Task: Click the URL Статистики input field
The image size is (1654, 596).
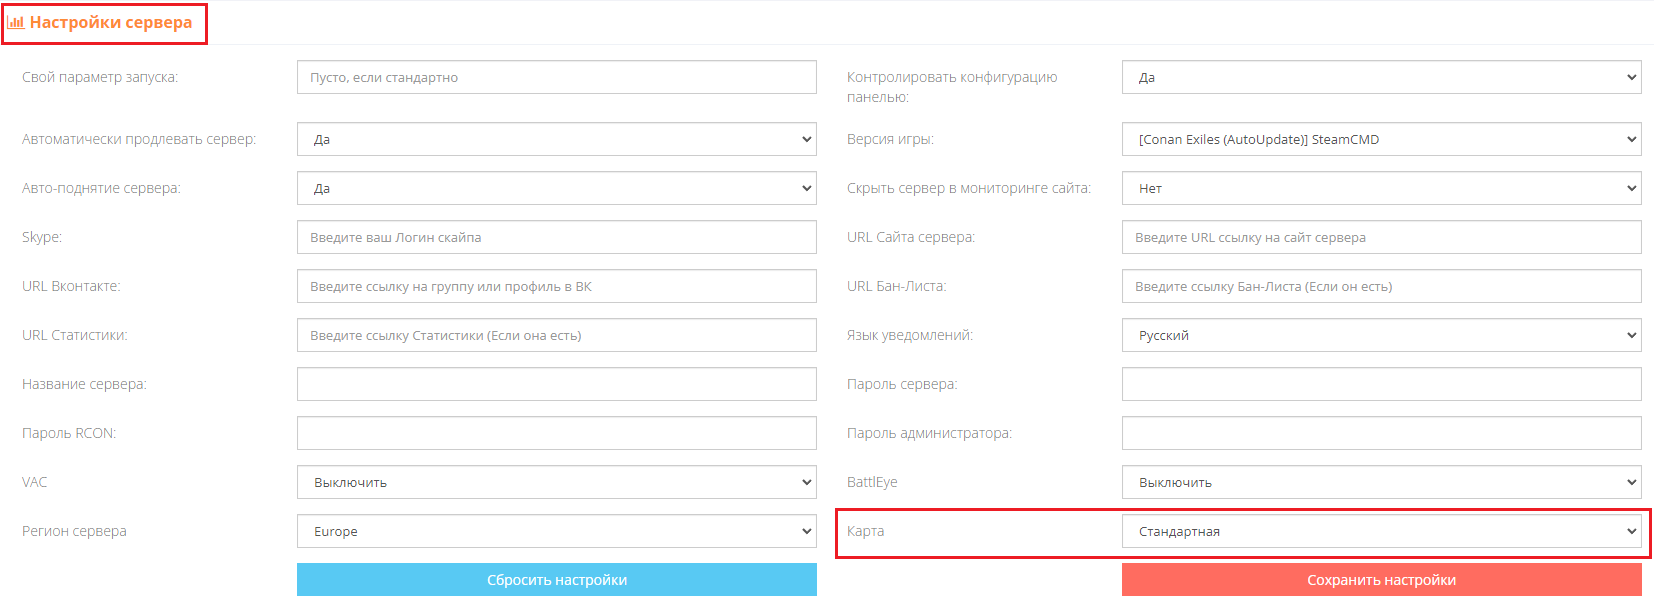Action: [x=557, y=335]
